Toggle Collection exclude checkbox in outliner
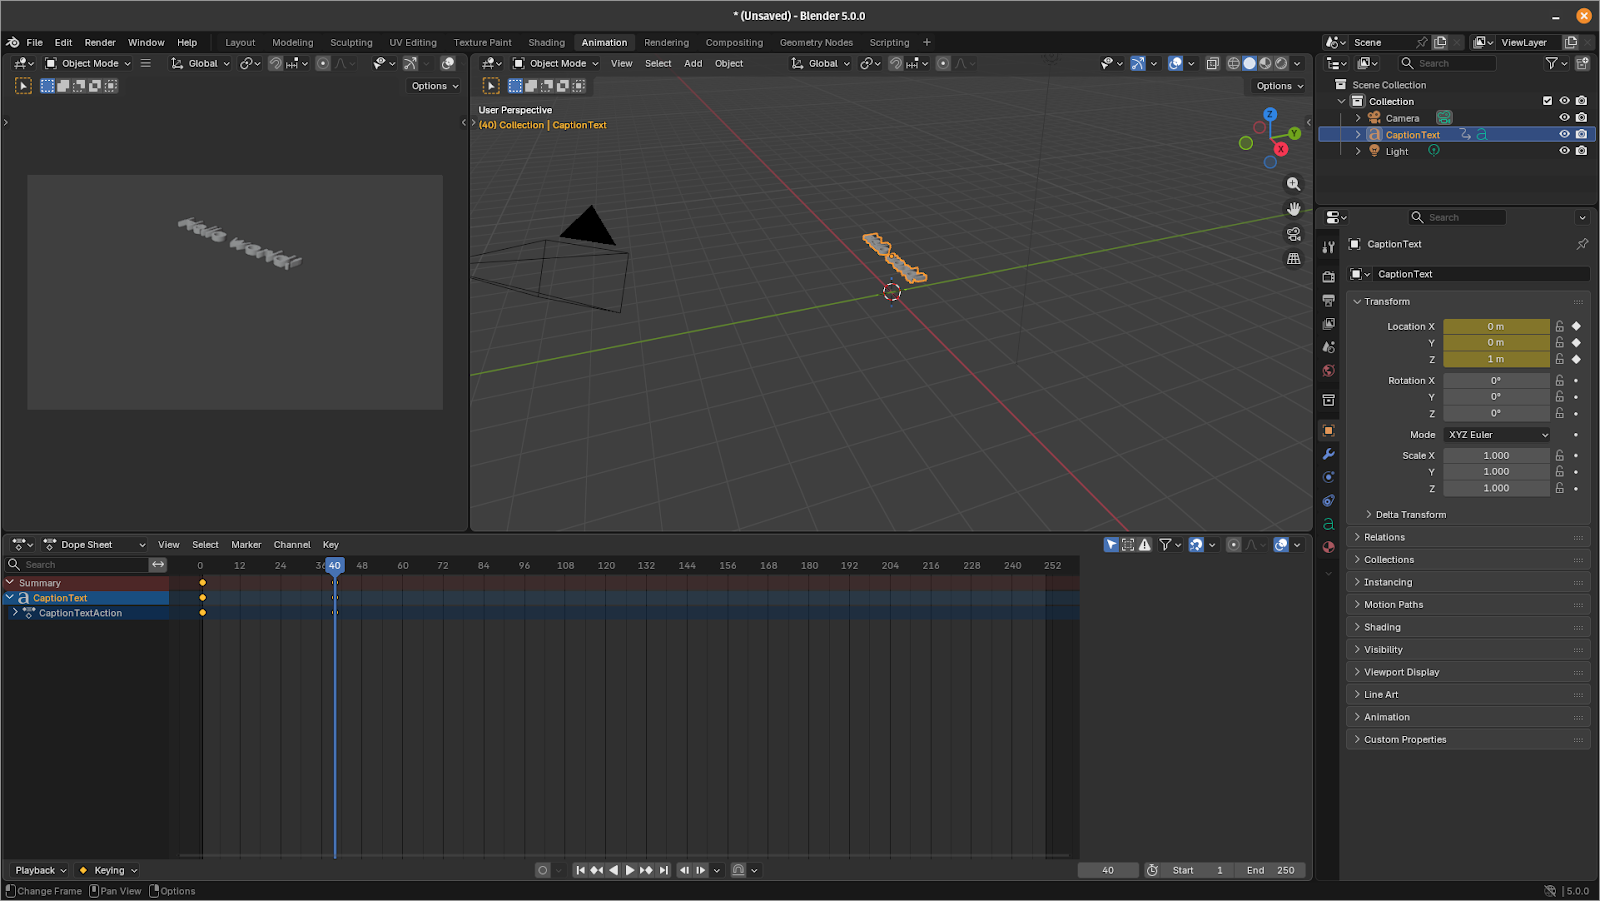 coord(1547,101)
